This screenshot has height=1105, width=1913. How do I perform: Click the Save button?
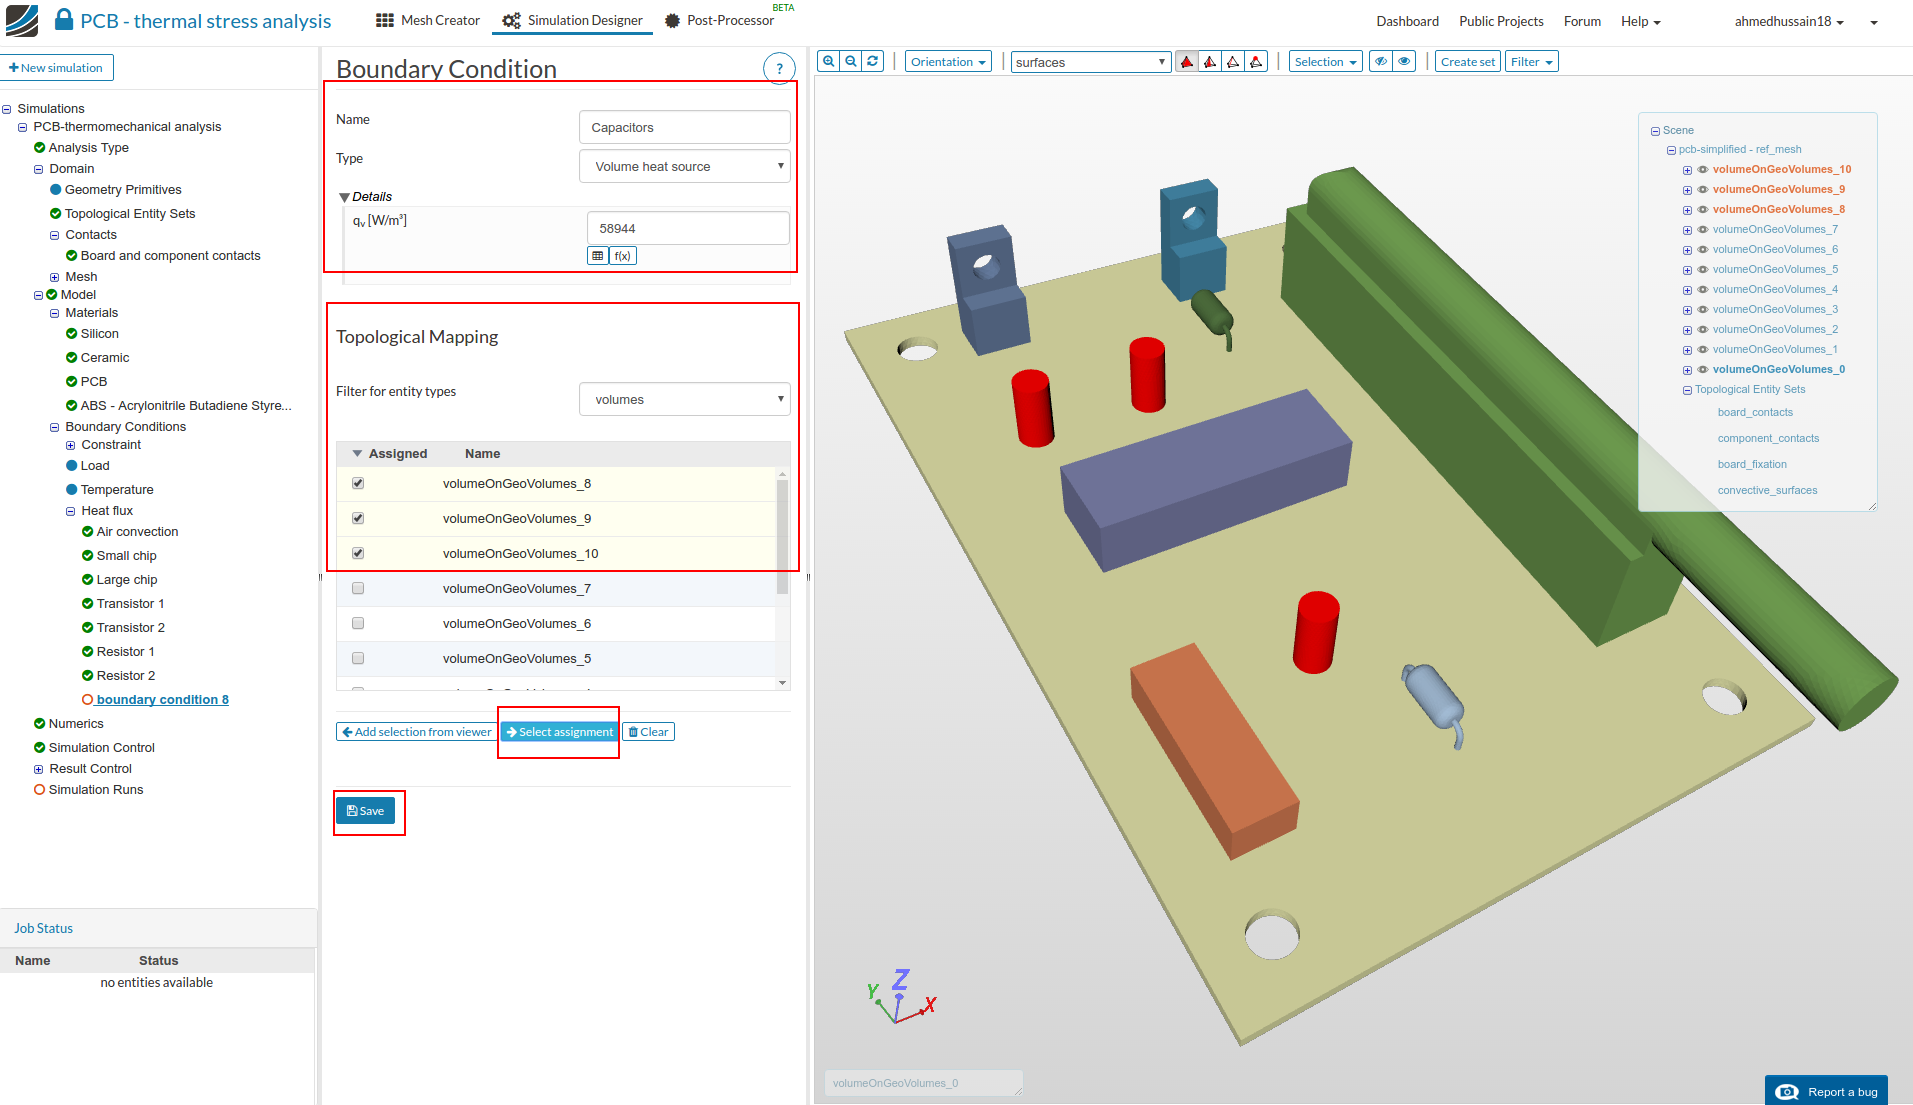click(x=365, y=811)
